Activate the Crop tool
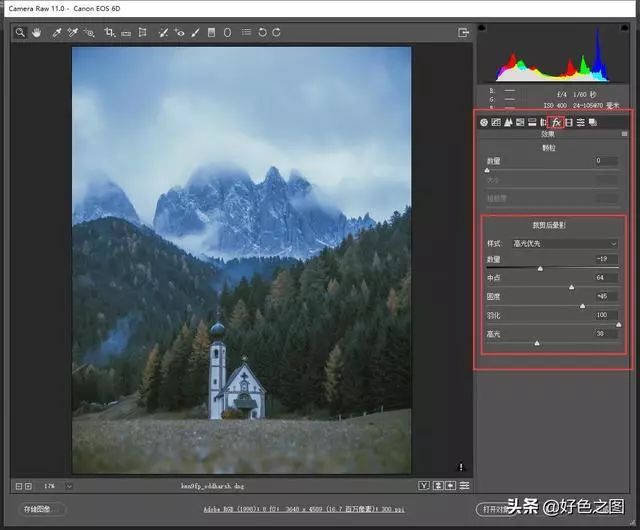Viewport: 640px width, 530px height. pos(109,32)
